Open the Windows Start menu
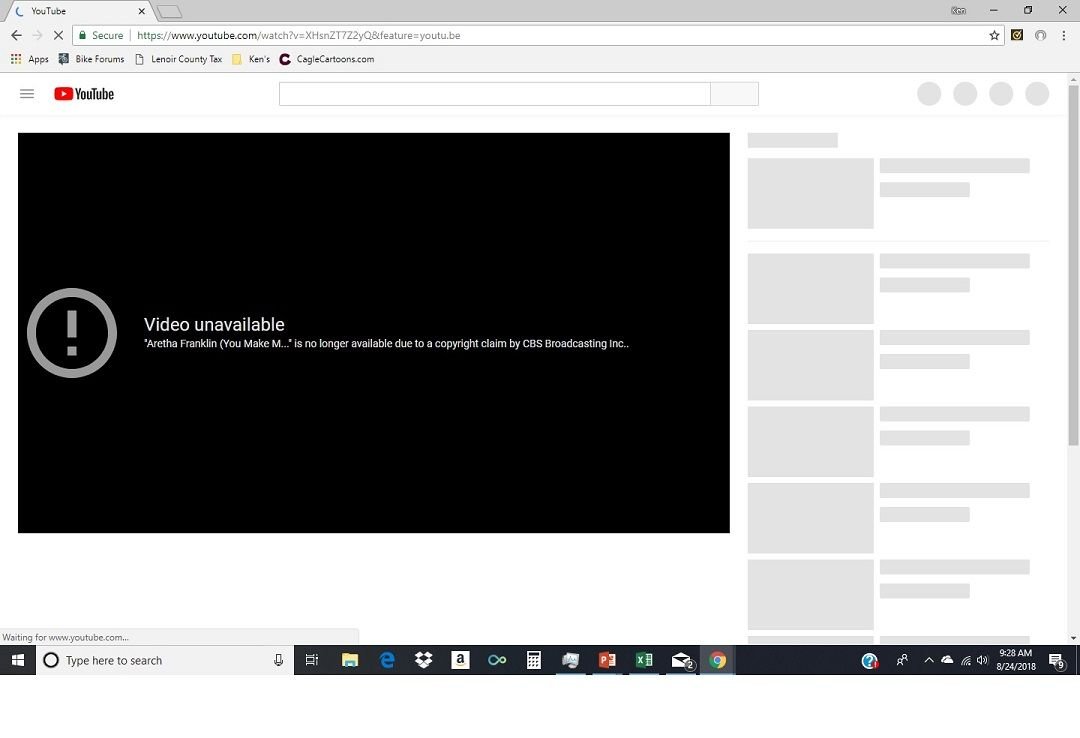1080x738 pixels. coord(18,660)
